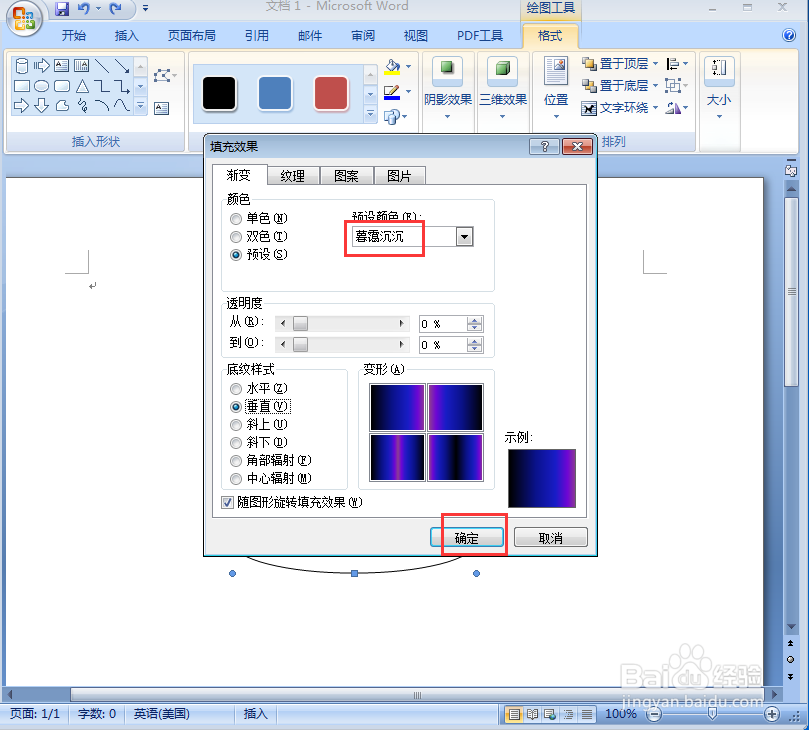Open the shadow effects button
Viewport: 809px width, 730px height.
(x=447, y=89)
